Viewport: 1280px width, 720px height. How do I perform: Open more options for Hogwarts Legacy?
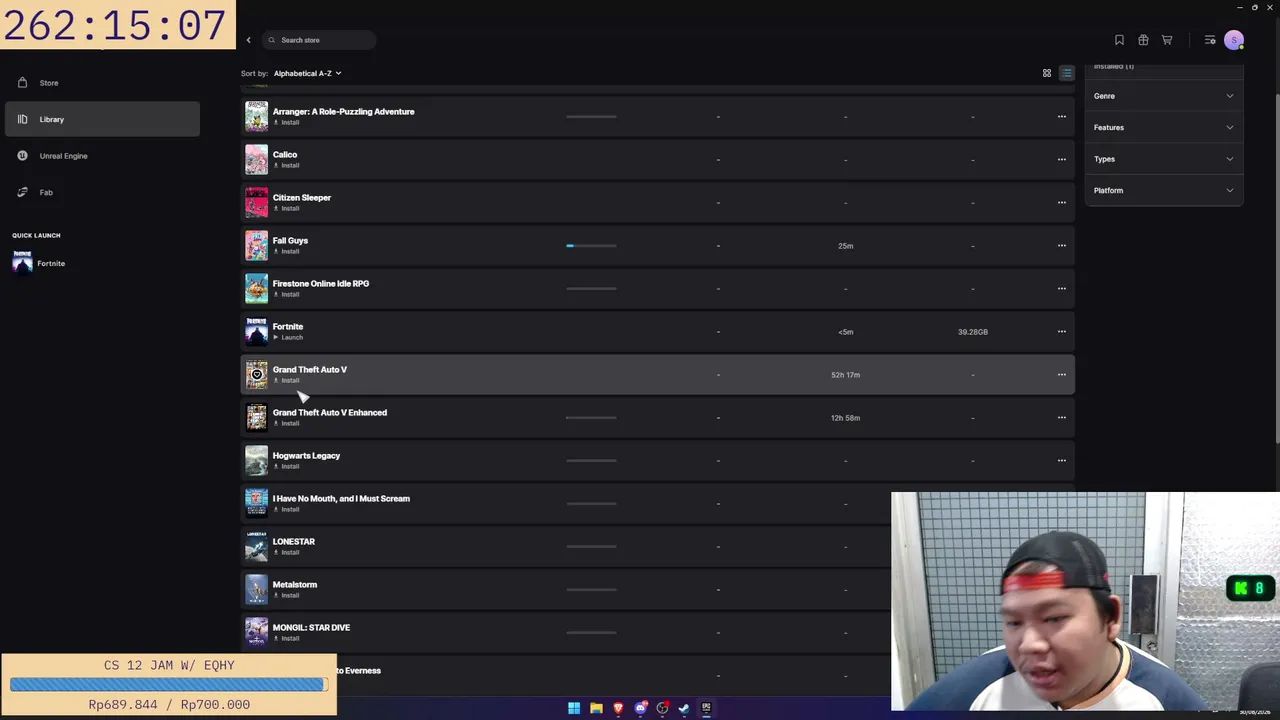click(x=1062, y=460)
